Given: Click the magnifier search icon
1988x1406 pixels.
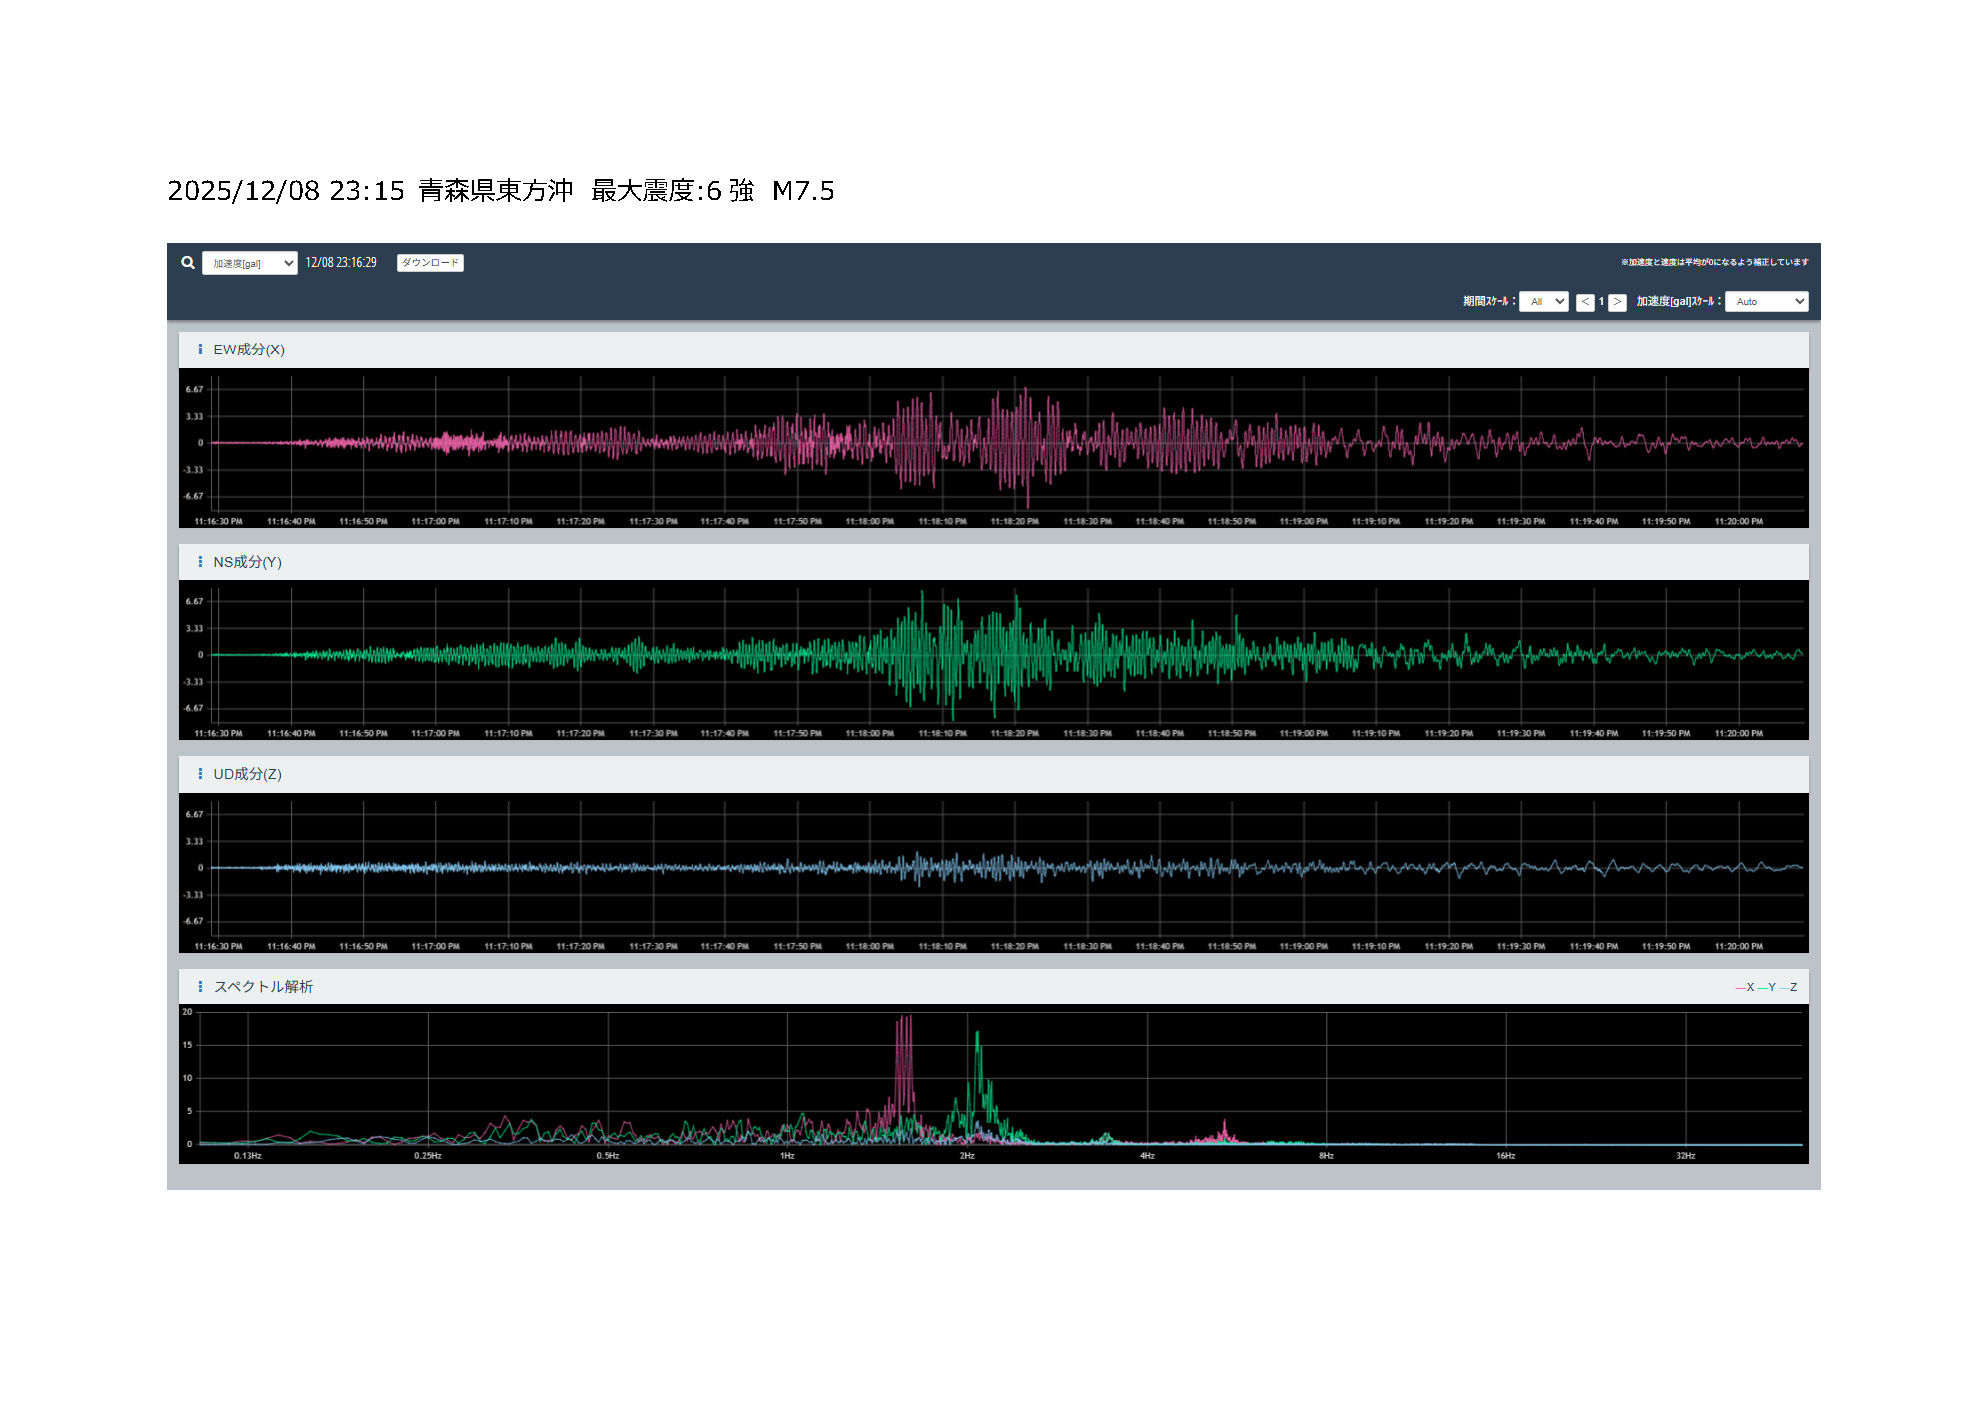Looking at the screenshot, I should click(x=188, y=263).
